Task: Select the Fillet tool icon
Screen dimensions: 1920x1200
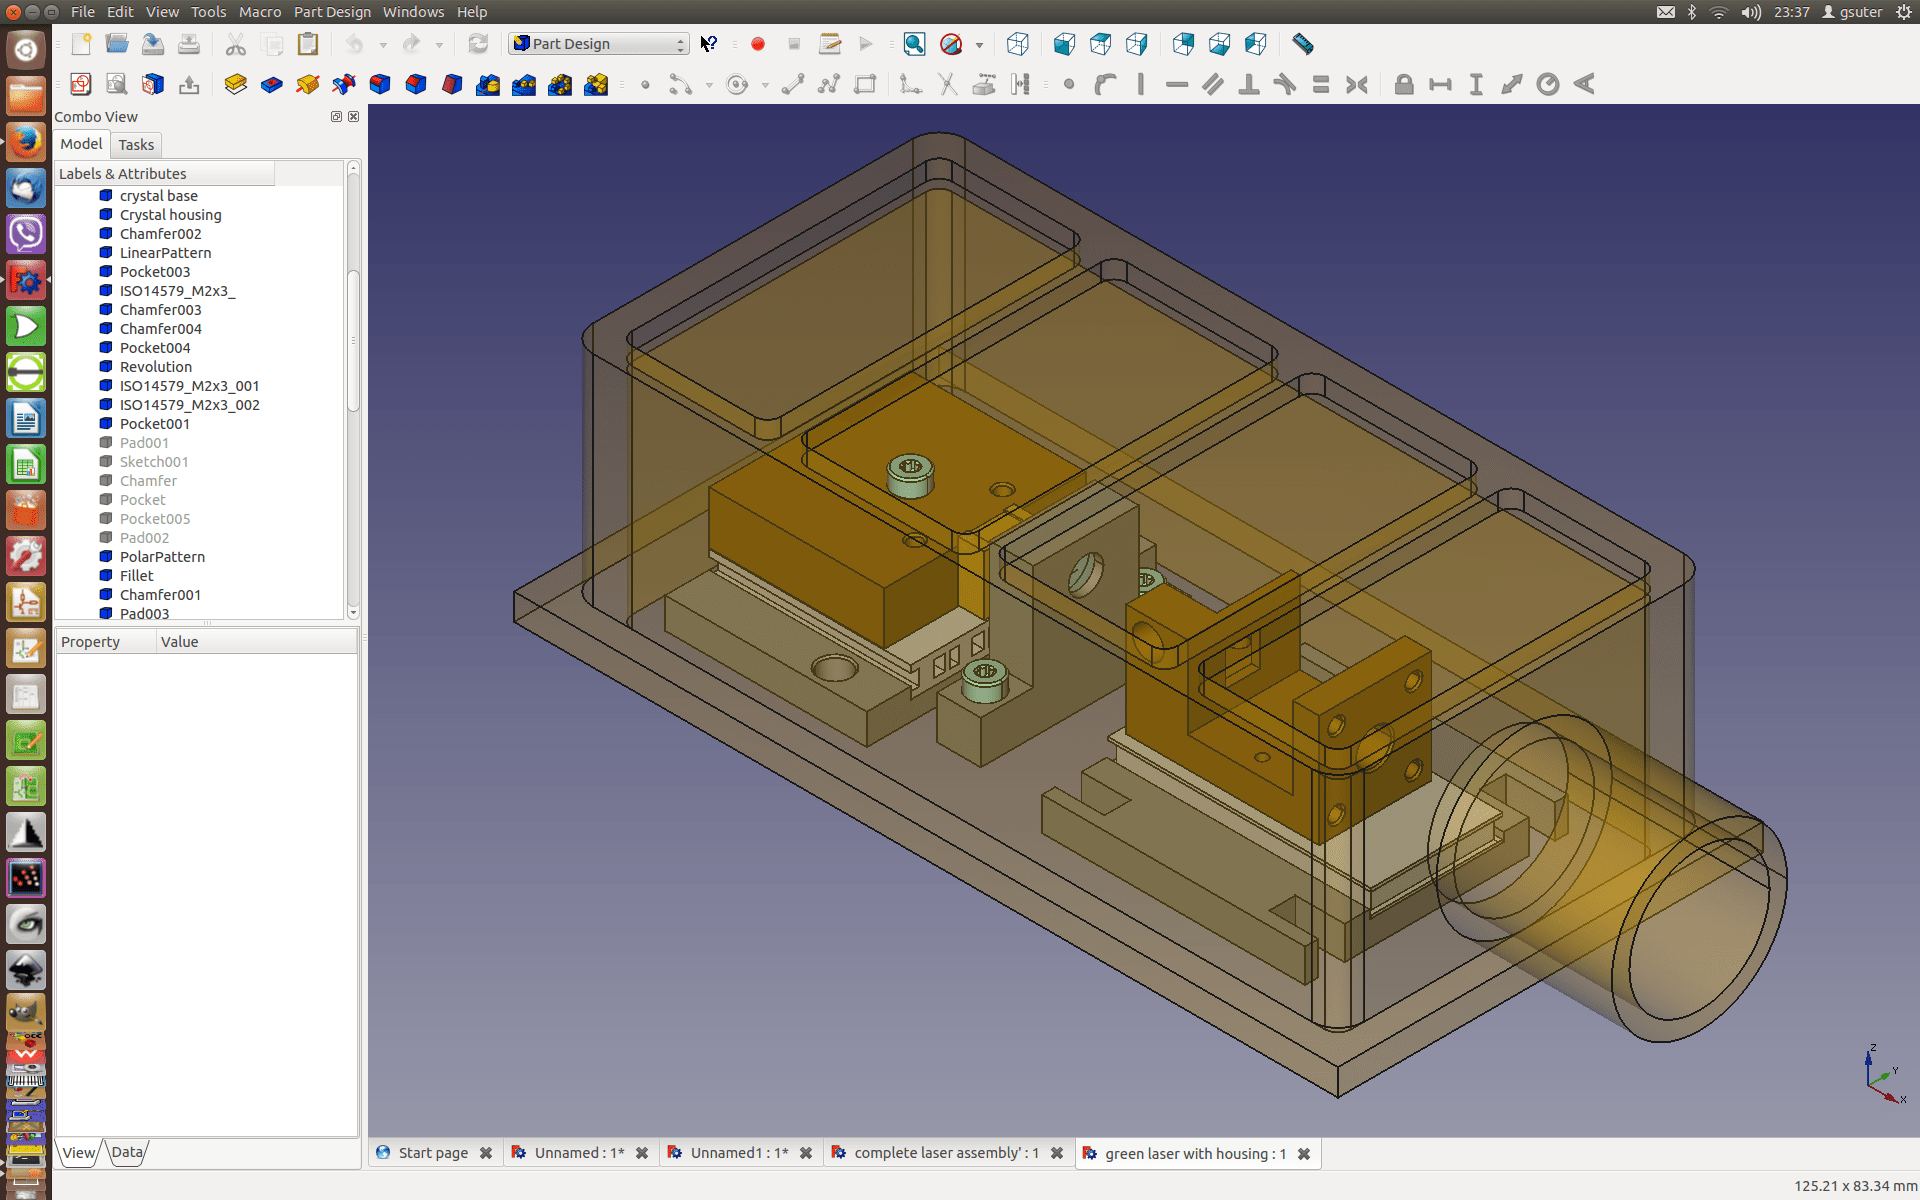Action: pyautogui.click(x=380, y=85)
